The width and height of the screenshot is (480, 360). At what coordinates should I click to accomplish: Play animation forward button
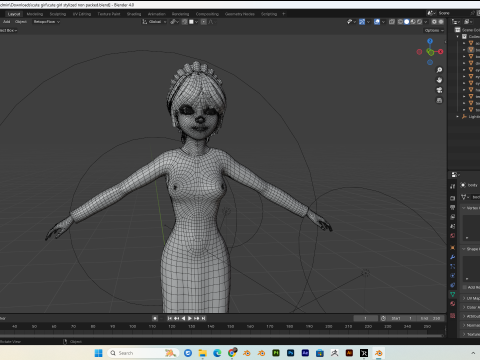tap(190, 318)
